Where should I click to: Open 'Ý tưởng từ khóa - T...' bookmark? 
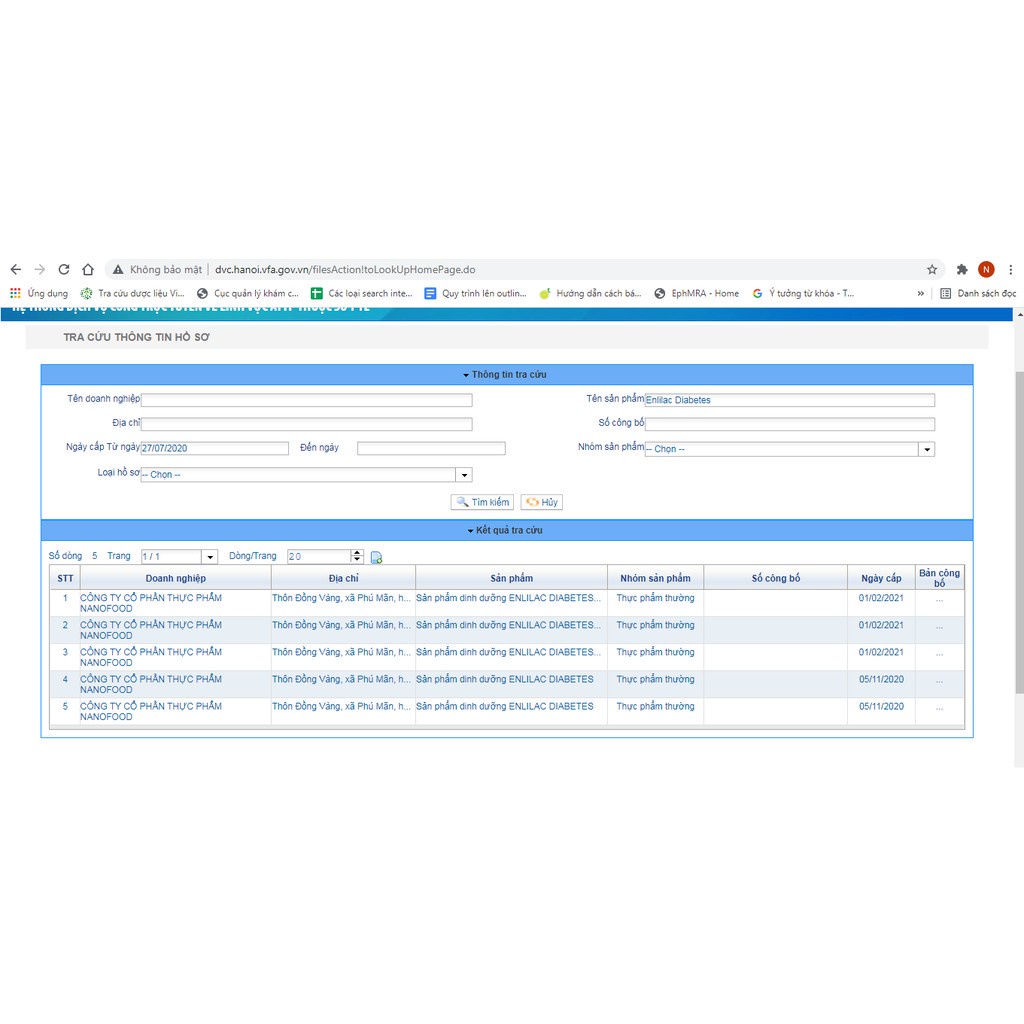803,293
